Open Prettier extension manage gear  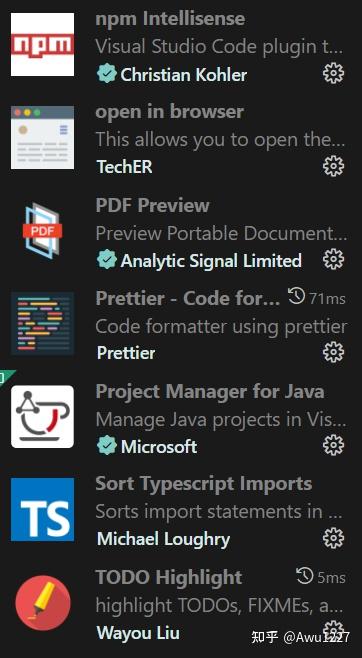333,352
